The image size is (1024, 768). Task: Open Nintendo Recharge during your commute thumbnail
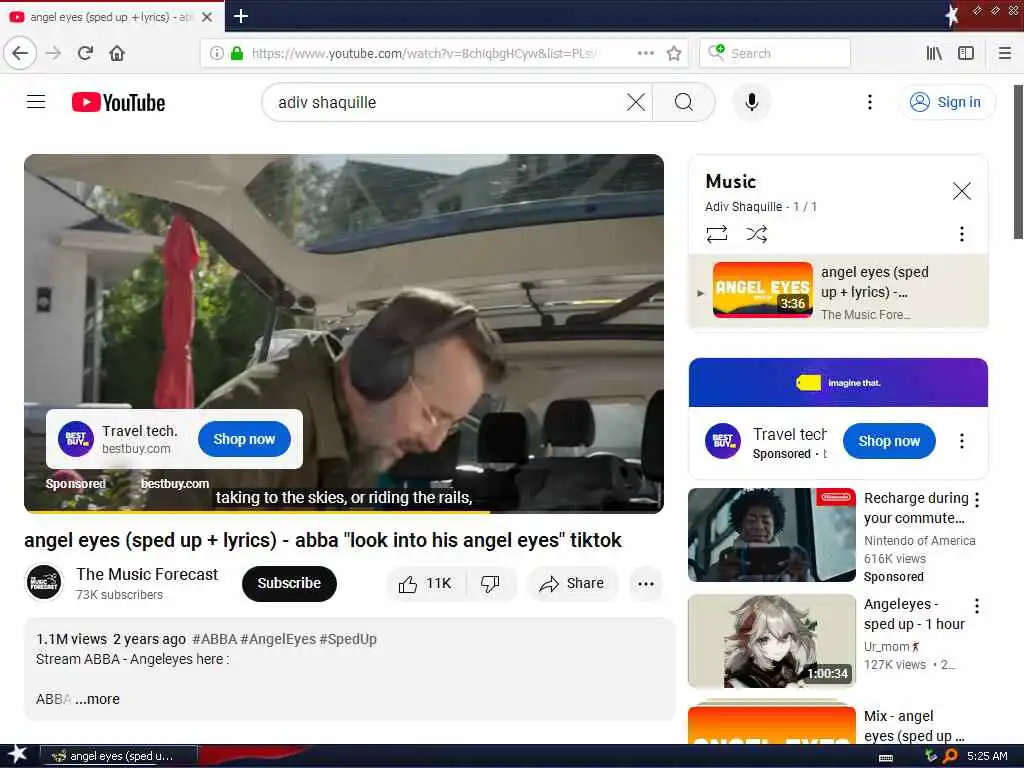point(771,535)
